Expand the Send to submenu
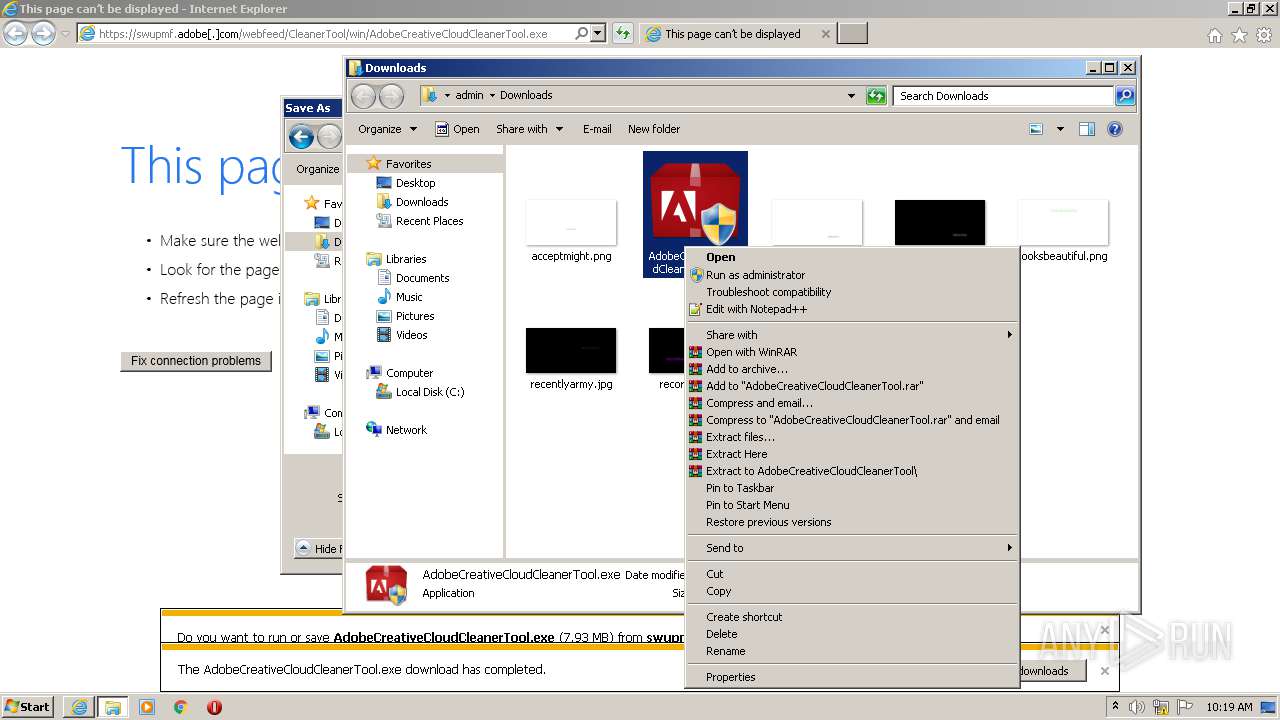This screenshot has width=1280, height=720. 851,548
